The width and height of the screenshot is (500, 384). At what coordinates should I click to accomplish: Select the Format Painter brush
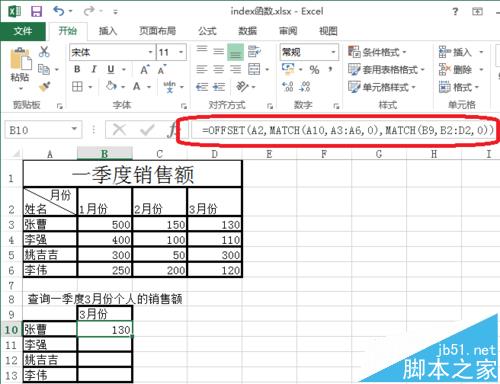(x=44, y=87)
